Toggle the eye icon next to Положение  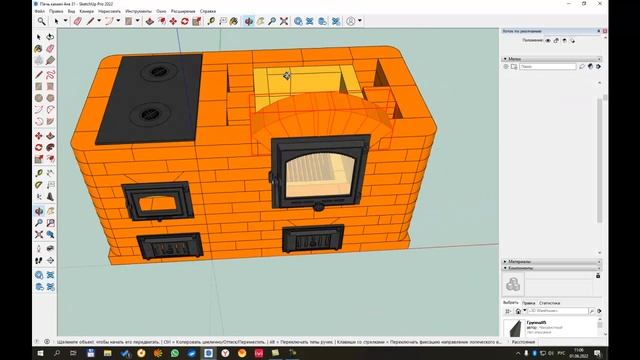(x=548, y=41)
